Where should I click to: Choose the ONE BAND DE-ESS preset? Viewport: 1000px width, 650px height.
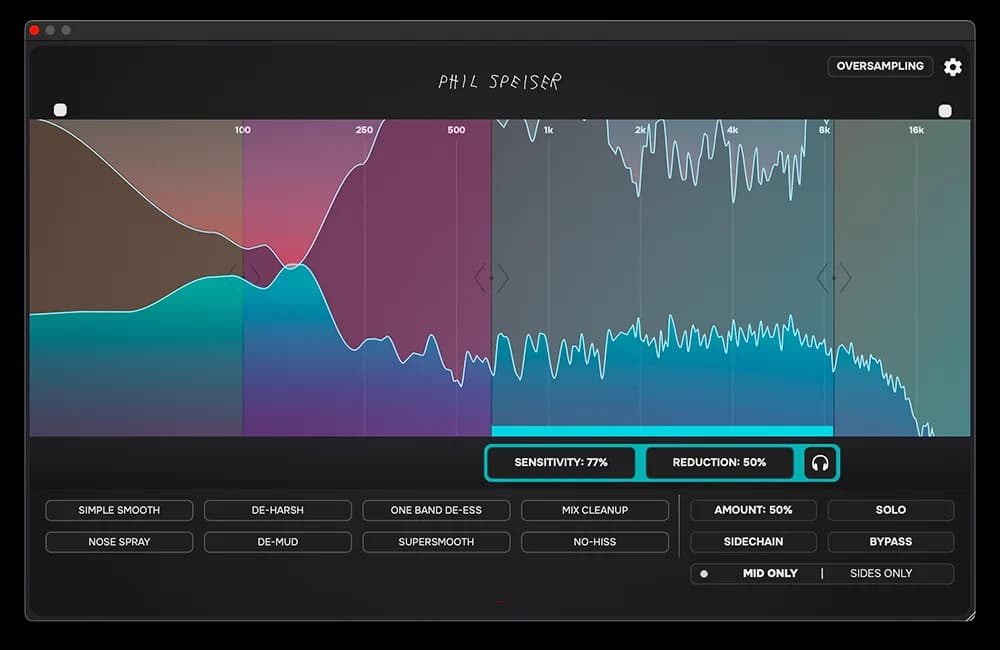point(436,510)
